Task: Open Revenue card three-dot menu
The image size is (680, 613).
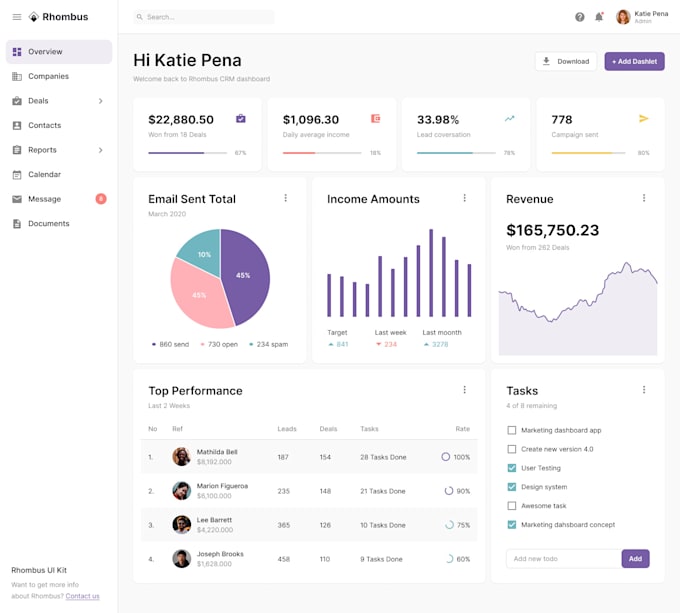Action: click(644, 198)
